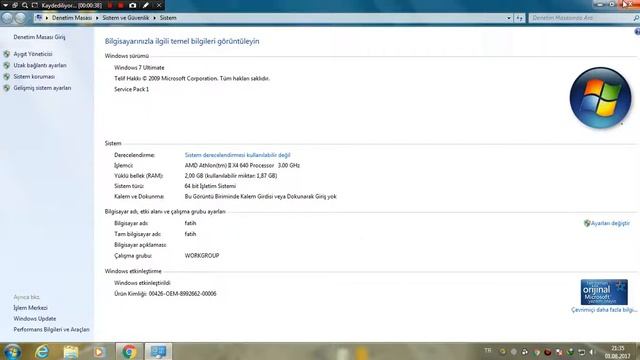Open Aygıt Yöneticisi

pyautogui.click(x=33, y=54)
